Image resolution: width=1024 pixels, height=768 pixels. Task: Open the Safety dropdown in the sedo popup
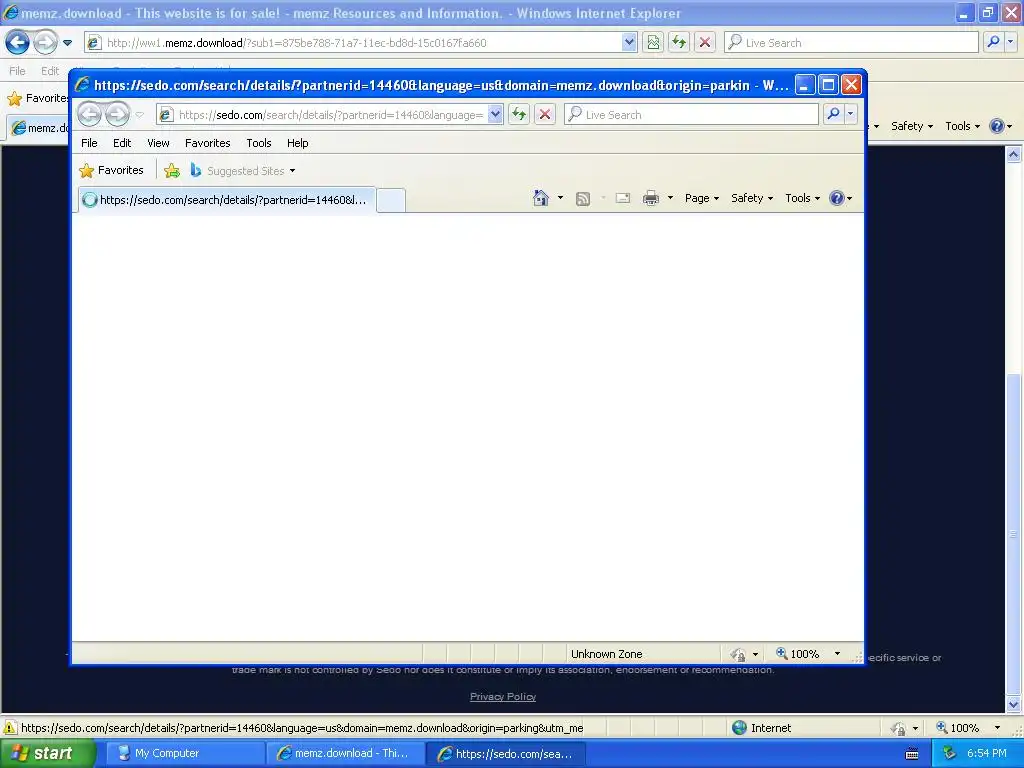752,198
